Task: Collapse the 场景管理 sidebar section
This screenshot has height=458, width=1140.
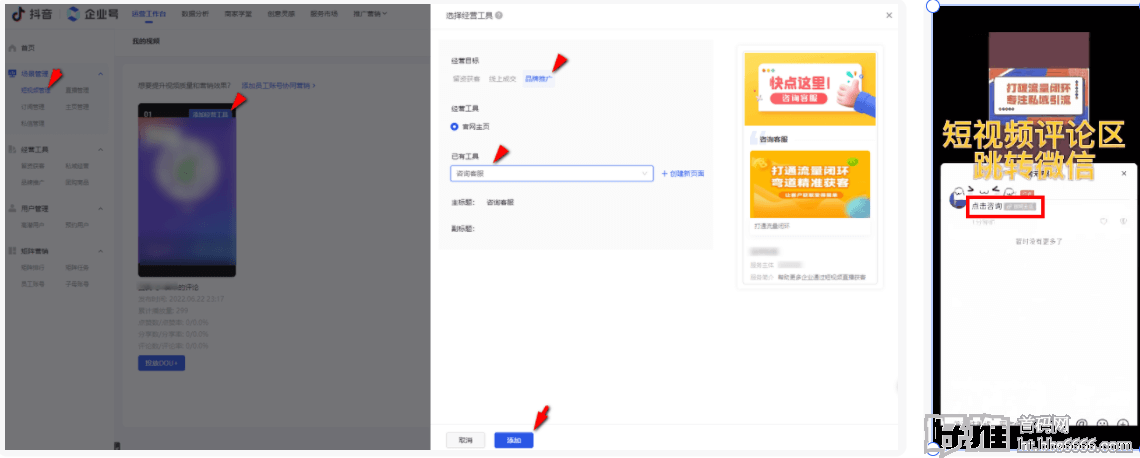Action: [100, 74]
